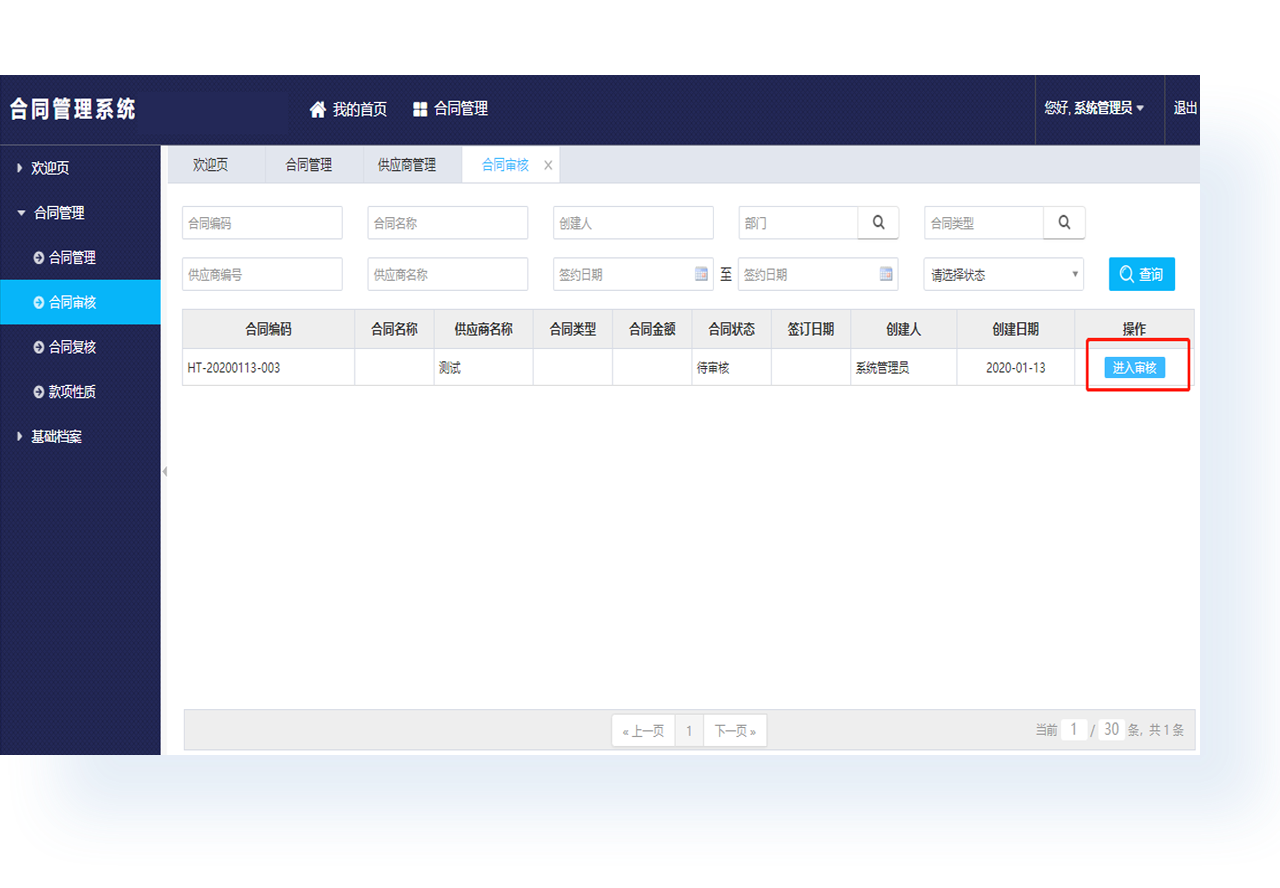Screen dimensions: 1280x888
Task: Collapse the sidebar using the splitter arrow
Action: [165, 471]
